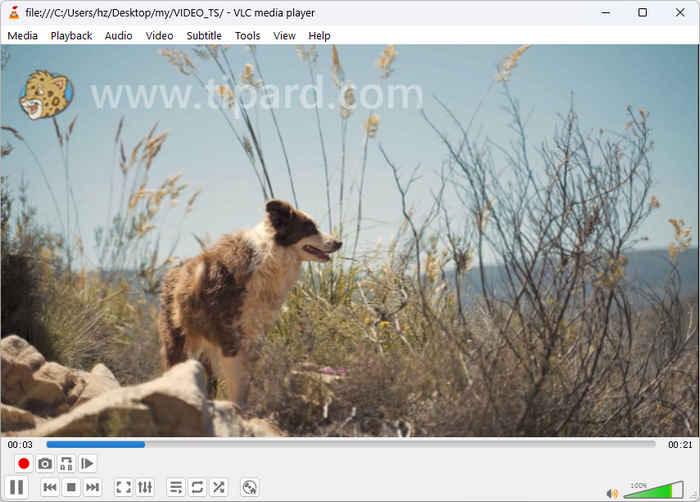The image size is (700, 502).
Task: Stop the playback
Action: tap(71, 487)
